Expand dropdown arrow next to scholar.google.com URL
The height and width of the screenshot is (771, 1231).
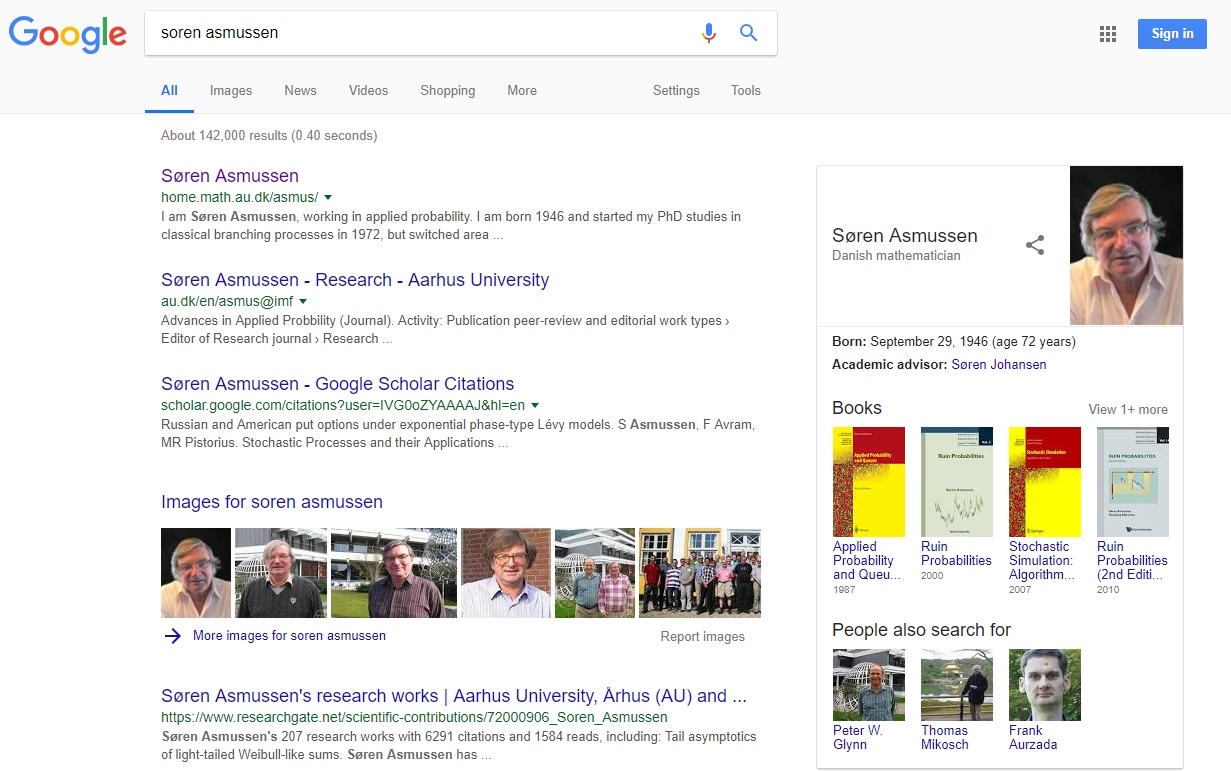[x=535, y=405]
